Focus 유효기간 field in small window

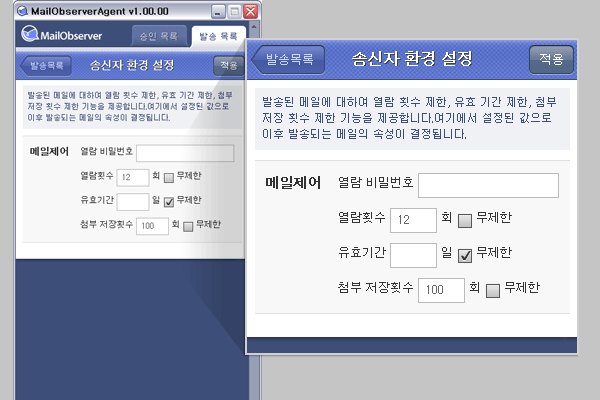[133, 202]
